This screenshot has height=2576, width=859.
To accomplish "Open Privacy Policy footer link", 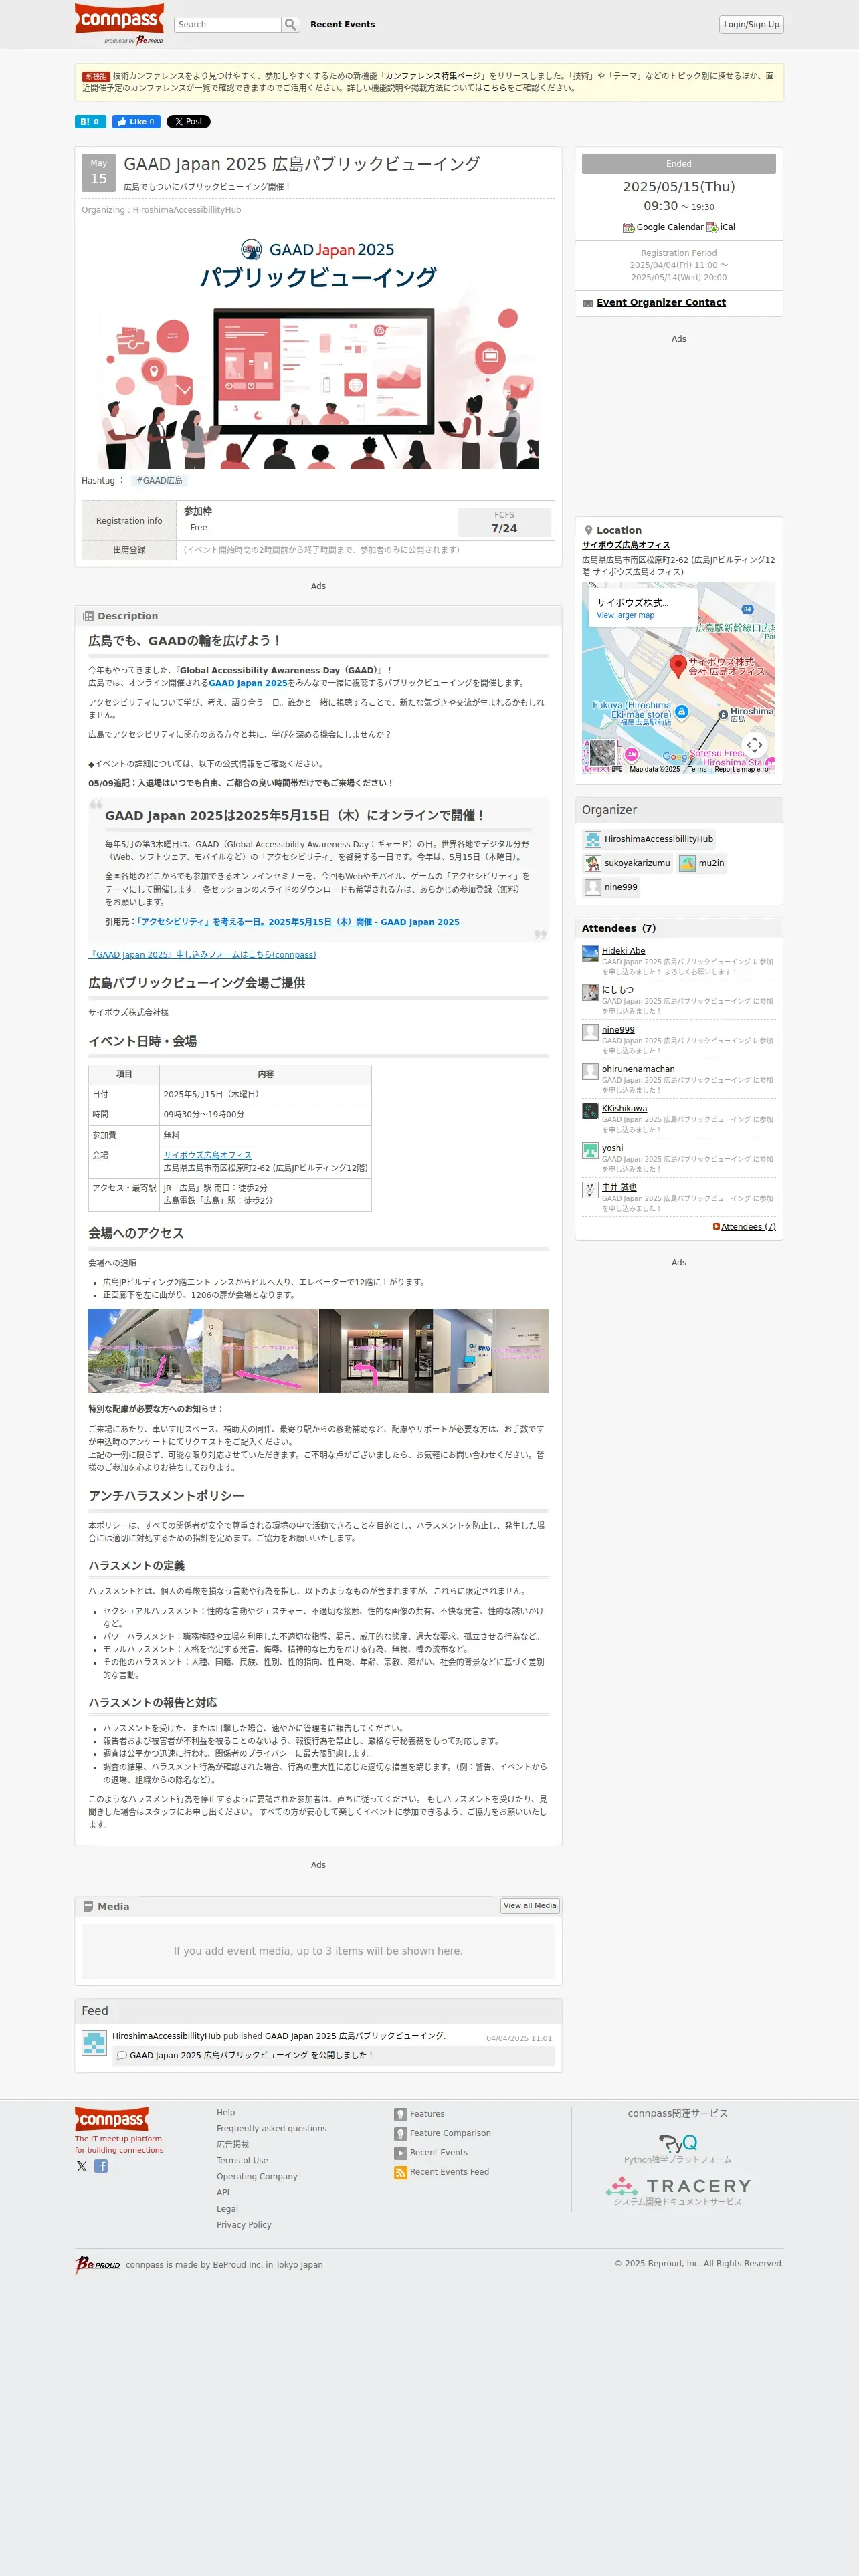I will tap(244, 2224).
